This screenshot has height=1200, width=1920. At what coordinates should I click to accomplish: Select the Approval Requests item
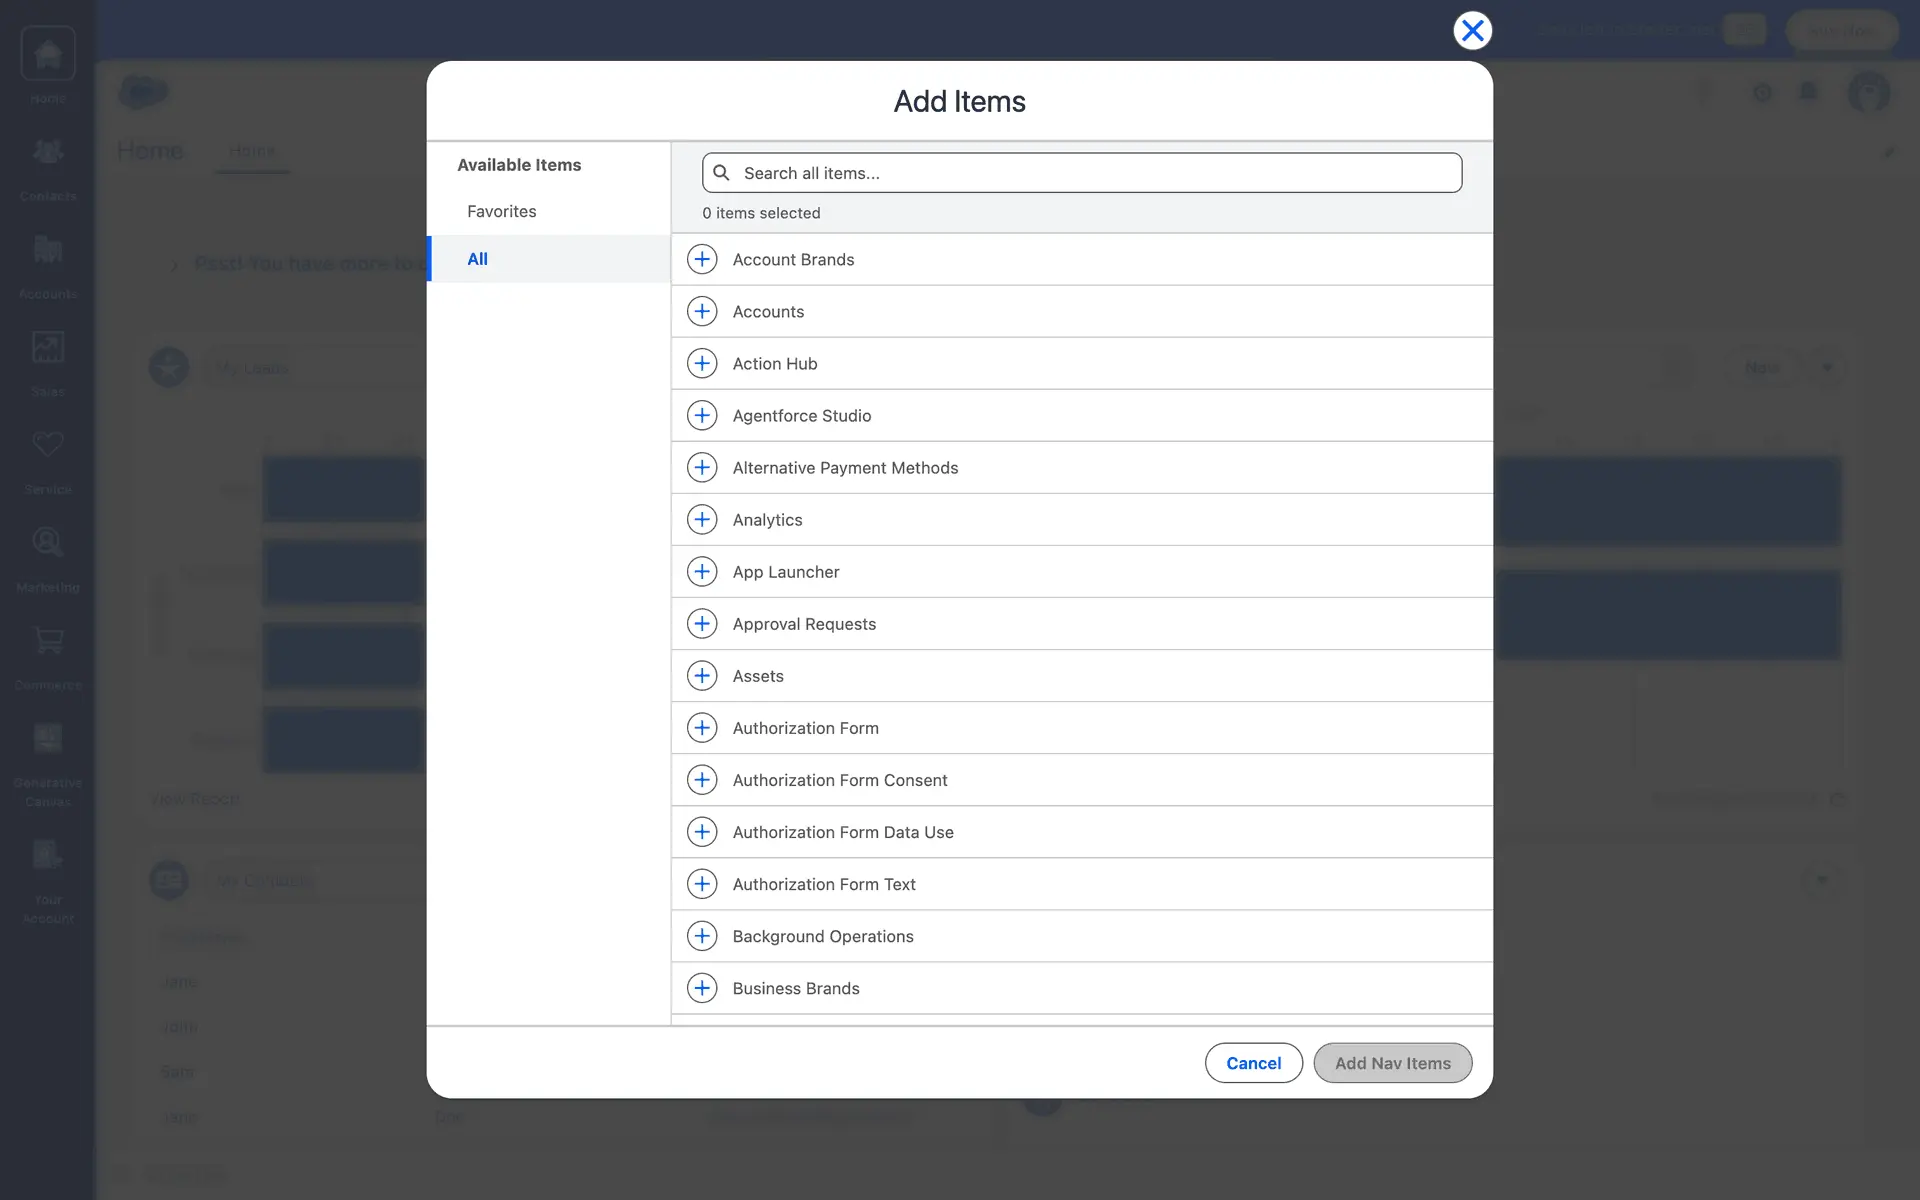click(804, 624)
